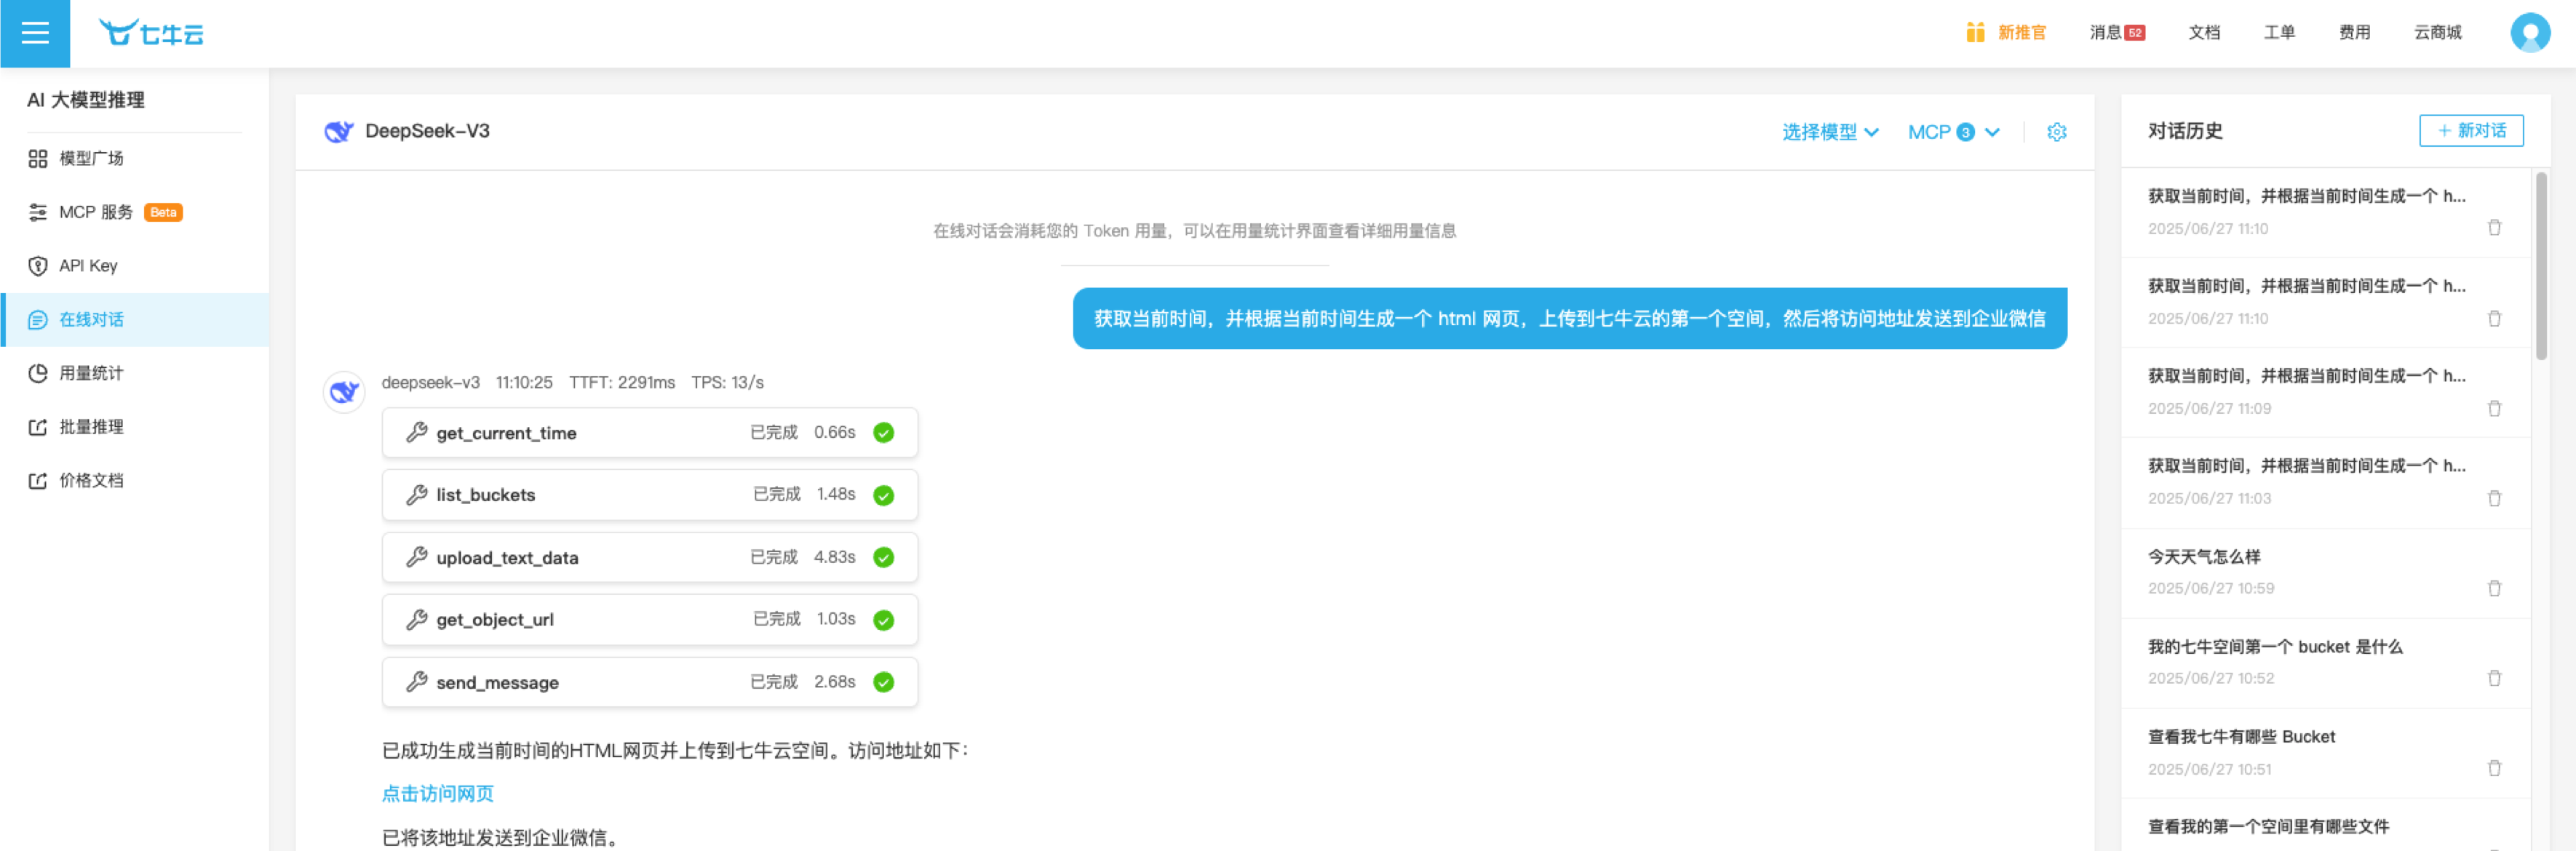Open the 2025/06/27 11:09 history conversation
The width and height of the screenshot is (2576, 851).
(x=2326, y=393)
